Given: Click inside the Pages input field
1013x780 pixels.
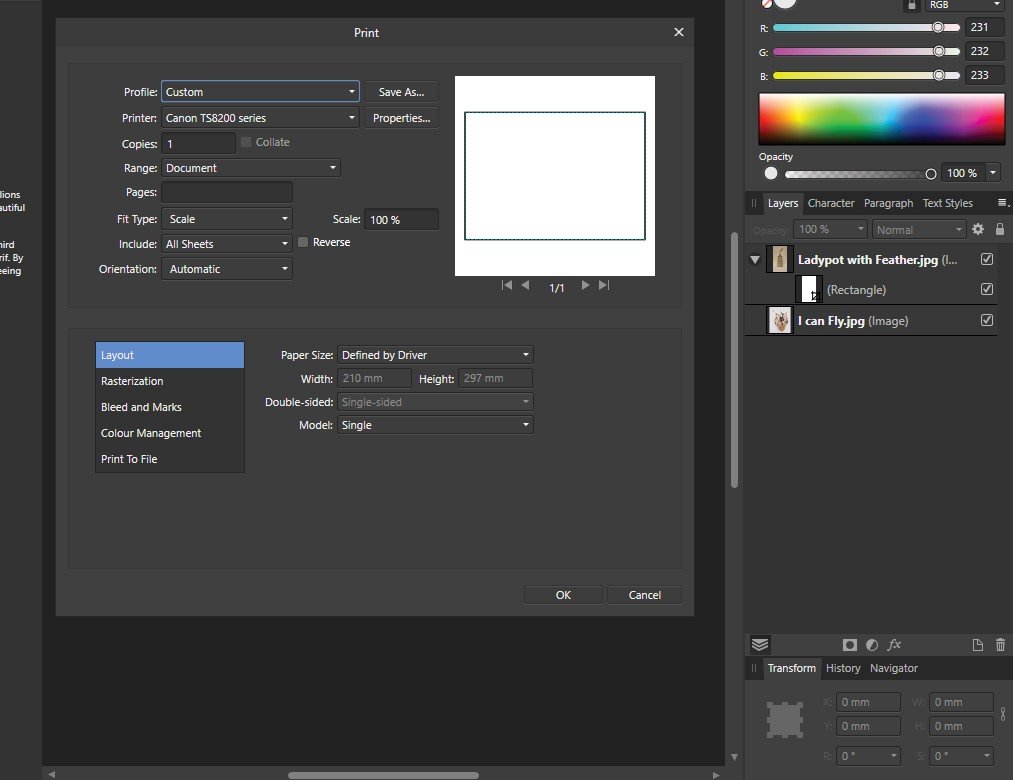Looking at the screenshot, I should pyautogui.click(x=226, y=192).
